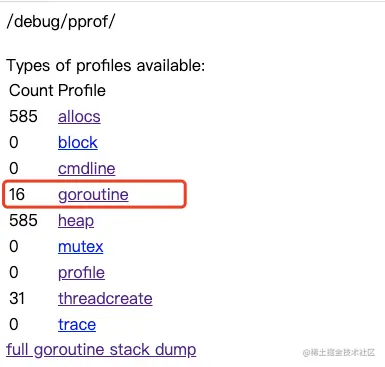The image size is (385, 367).
Task: Click the goroutine count value 16
Action: 17,195
